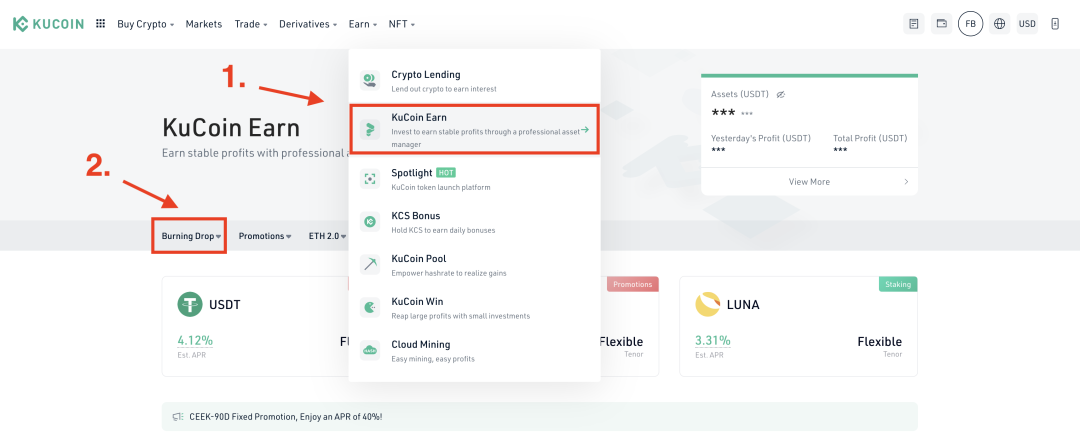1080x438 pixels.
Task: Click the announcement megaphone icon
Action: [178, 417]
